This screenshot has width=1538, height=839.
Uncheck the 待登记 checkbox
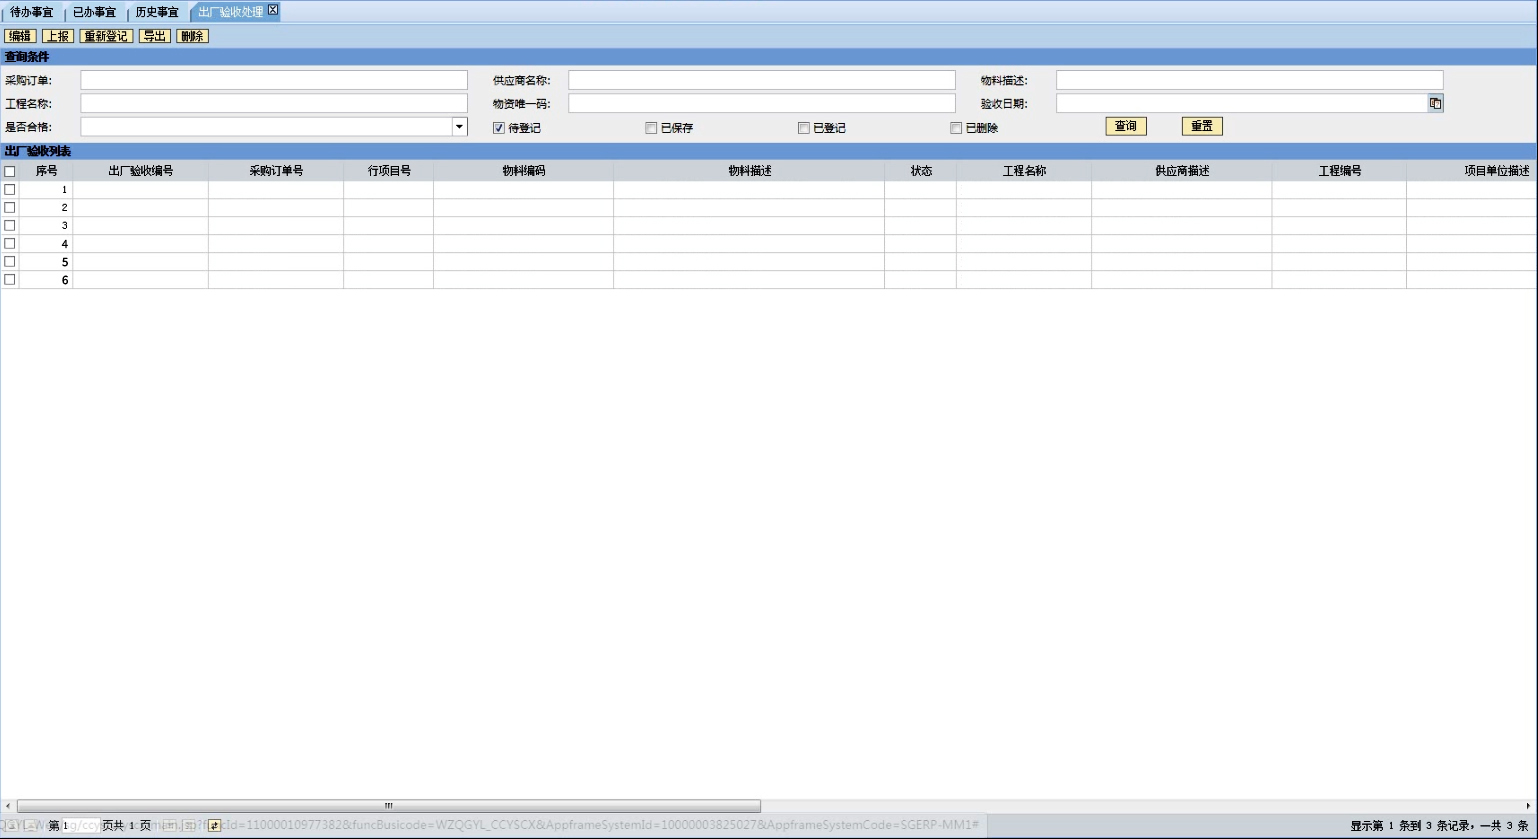pos(499,128)
